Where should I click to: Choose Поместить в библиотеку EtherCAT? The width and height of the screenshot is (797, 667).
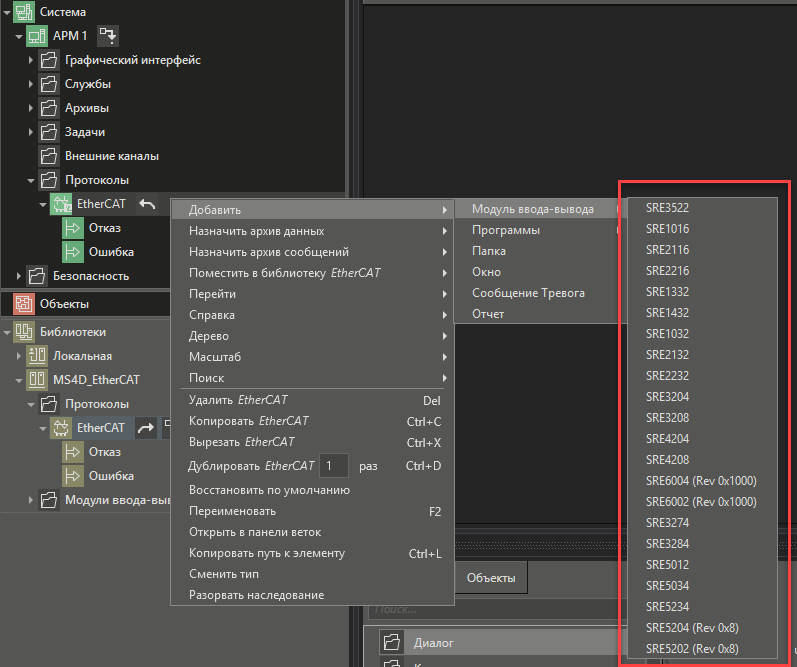pos(312,272)
